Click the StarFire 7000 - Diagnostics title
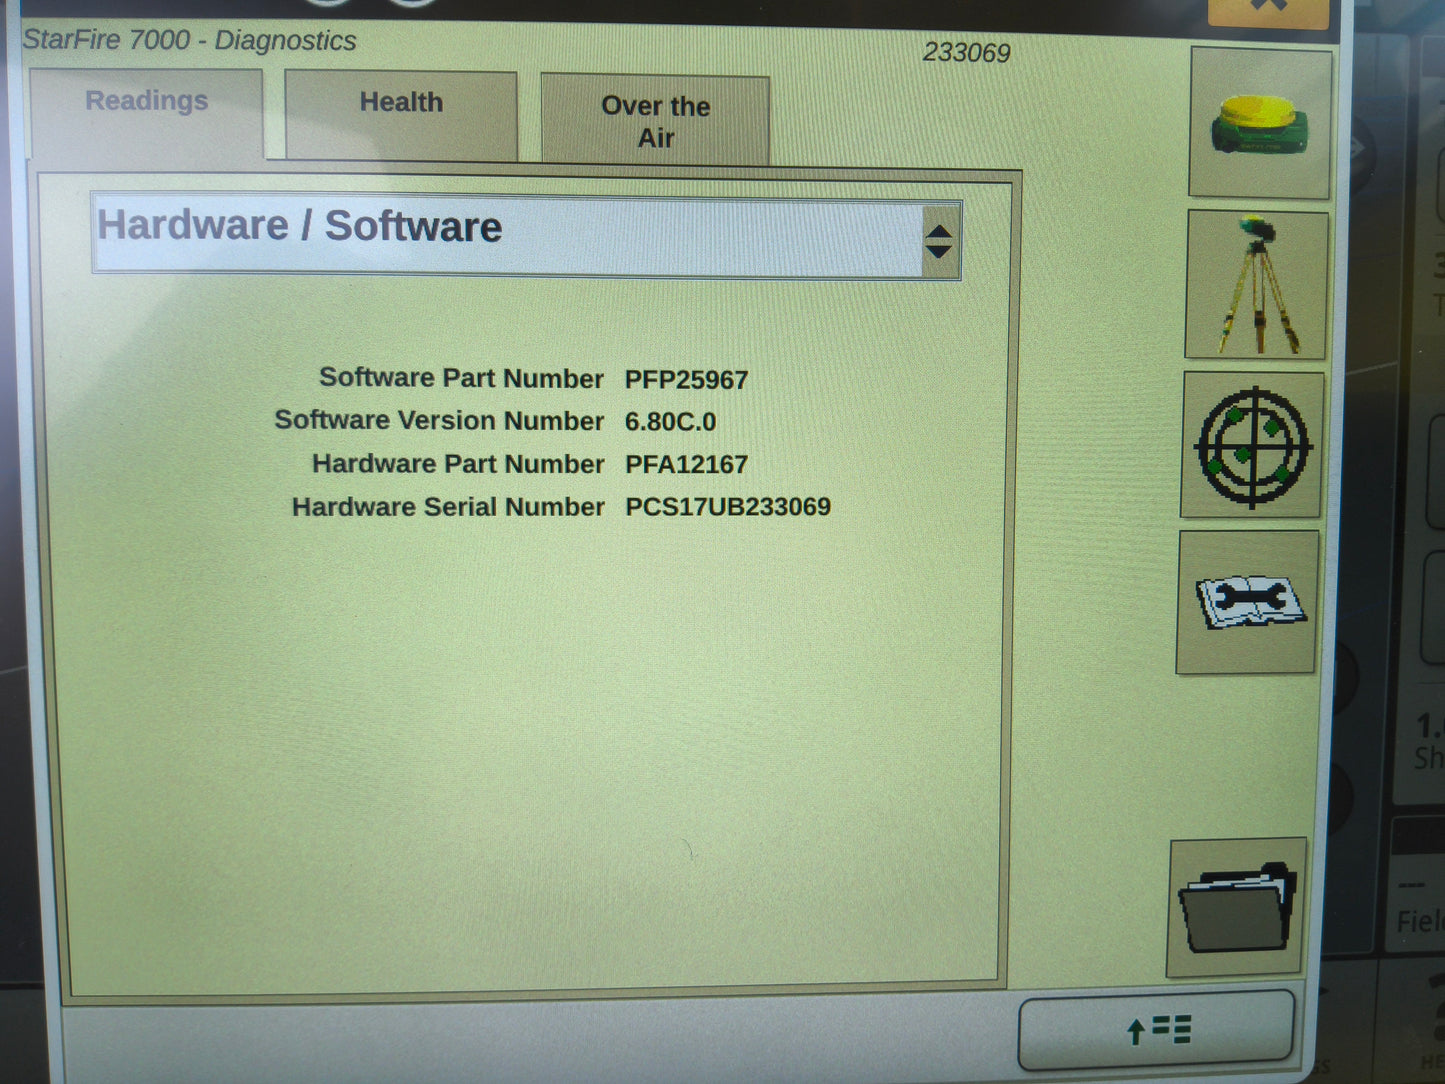This screenshot has width=1445, height=1084. click(189, 40)
